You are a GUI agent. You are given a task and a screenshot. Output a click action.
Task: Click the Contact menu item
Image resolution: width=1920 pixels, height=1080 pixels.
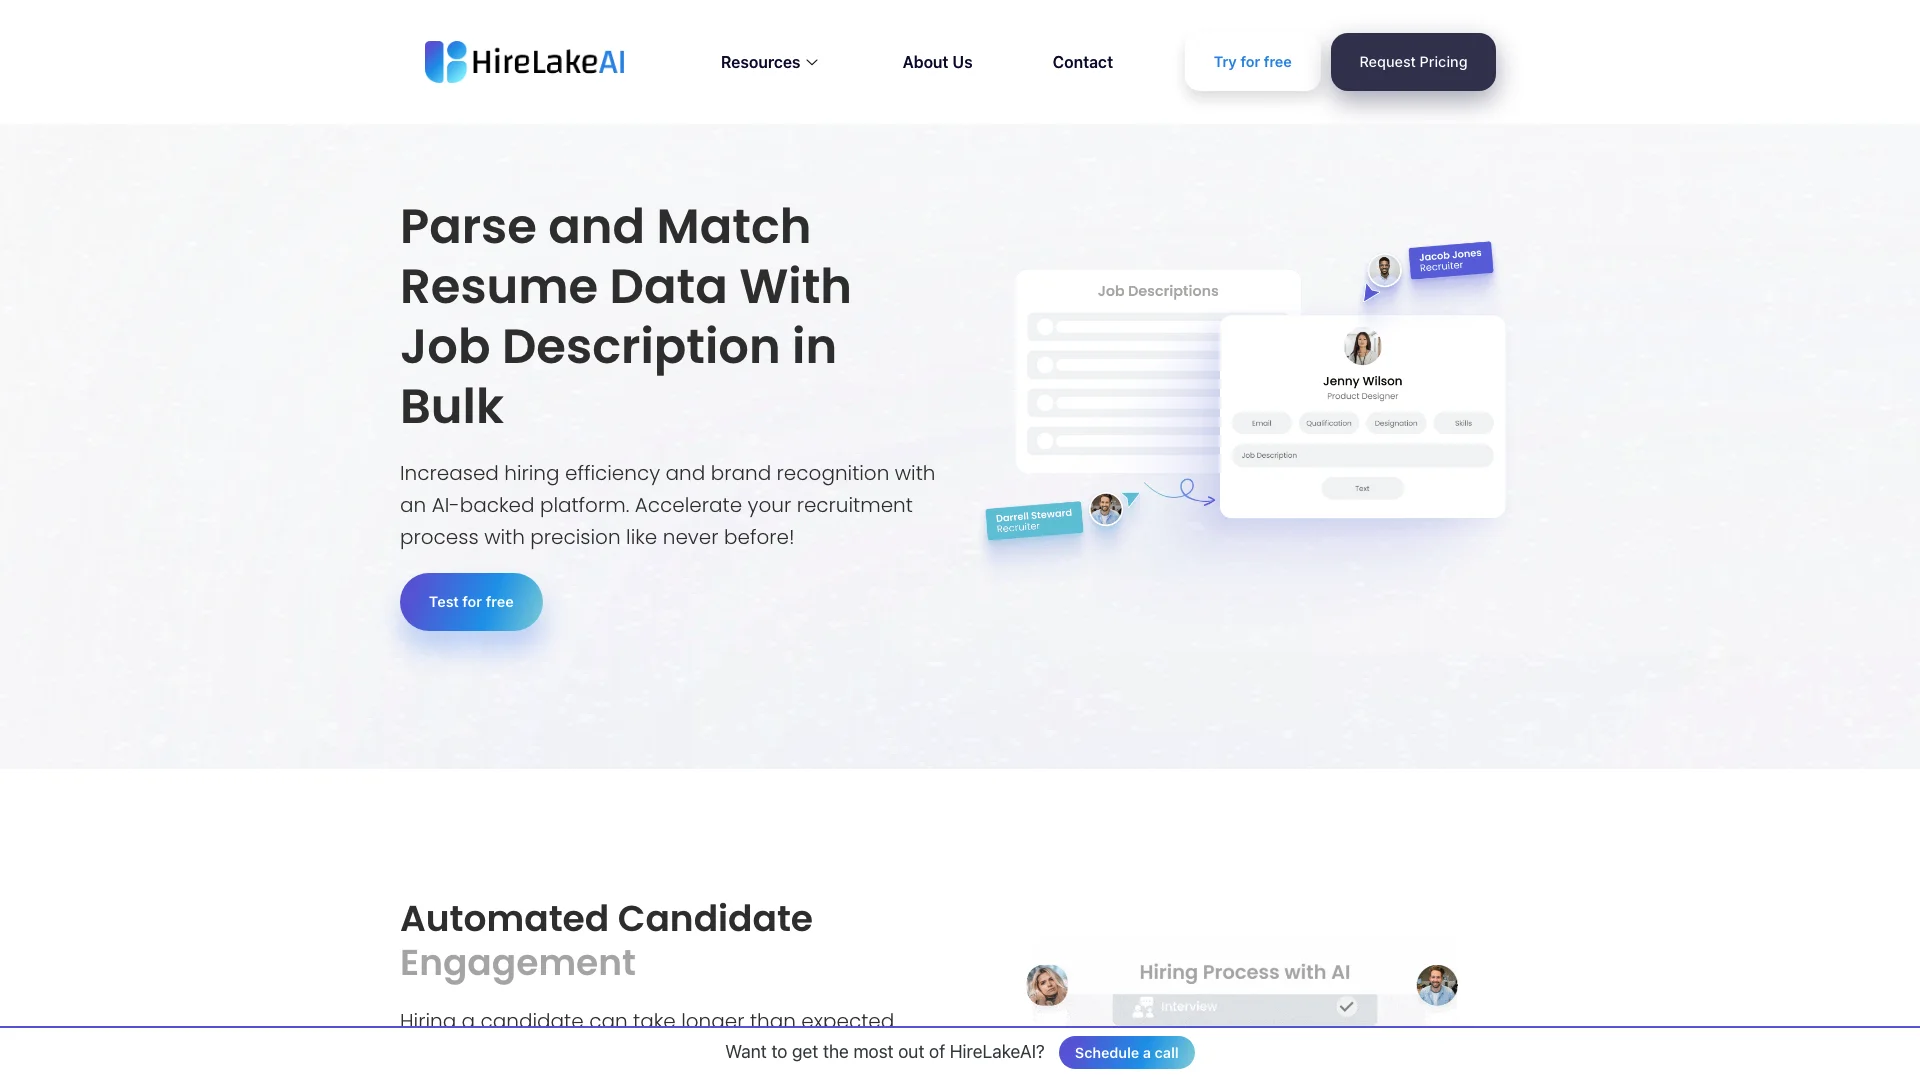(x=1083, y=62)
